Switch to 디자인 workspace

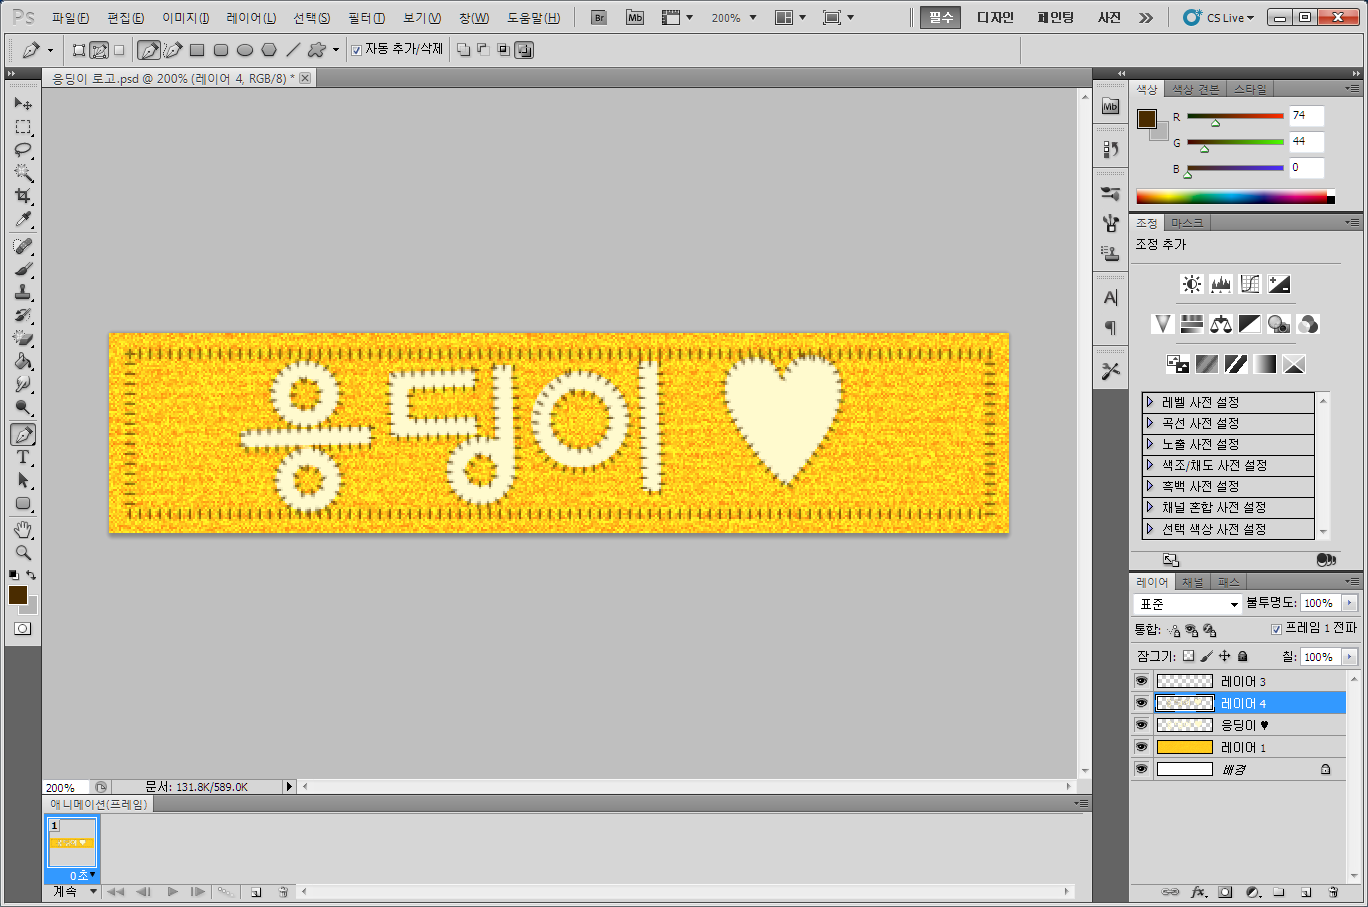coord(995,18)
